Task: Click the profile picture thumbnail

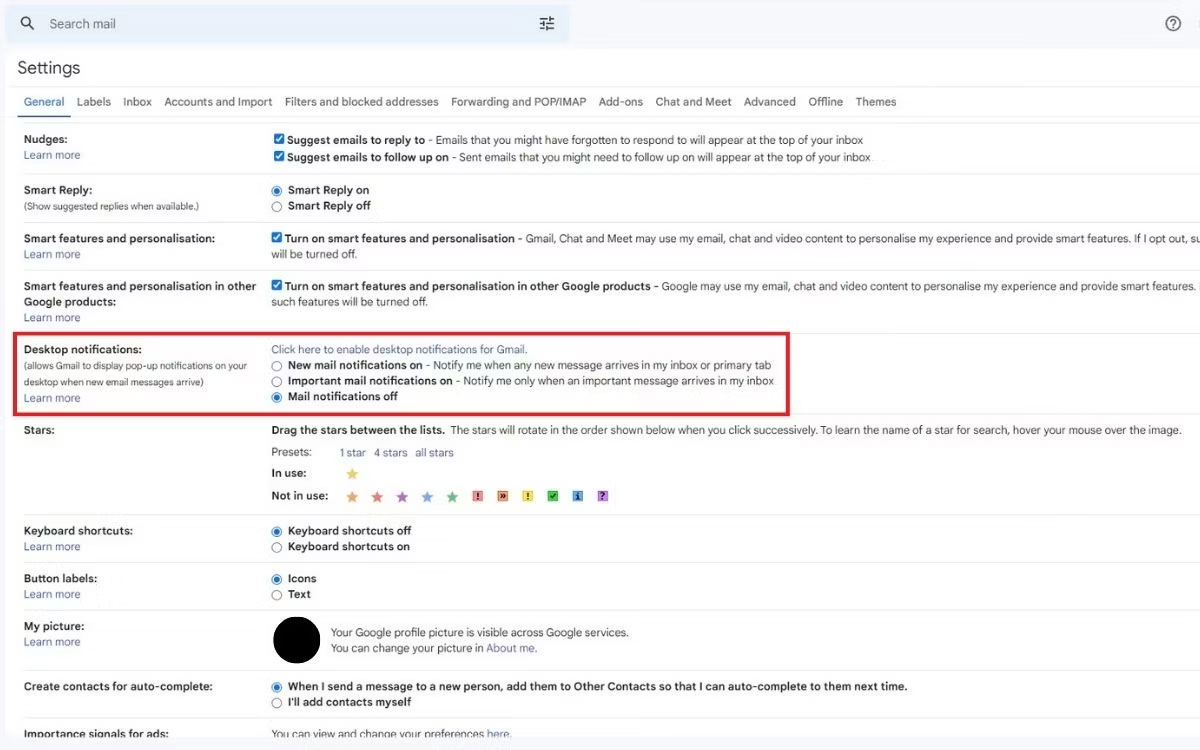Action: point(297,640)
